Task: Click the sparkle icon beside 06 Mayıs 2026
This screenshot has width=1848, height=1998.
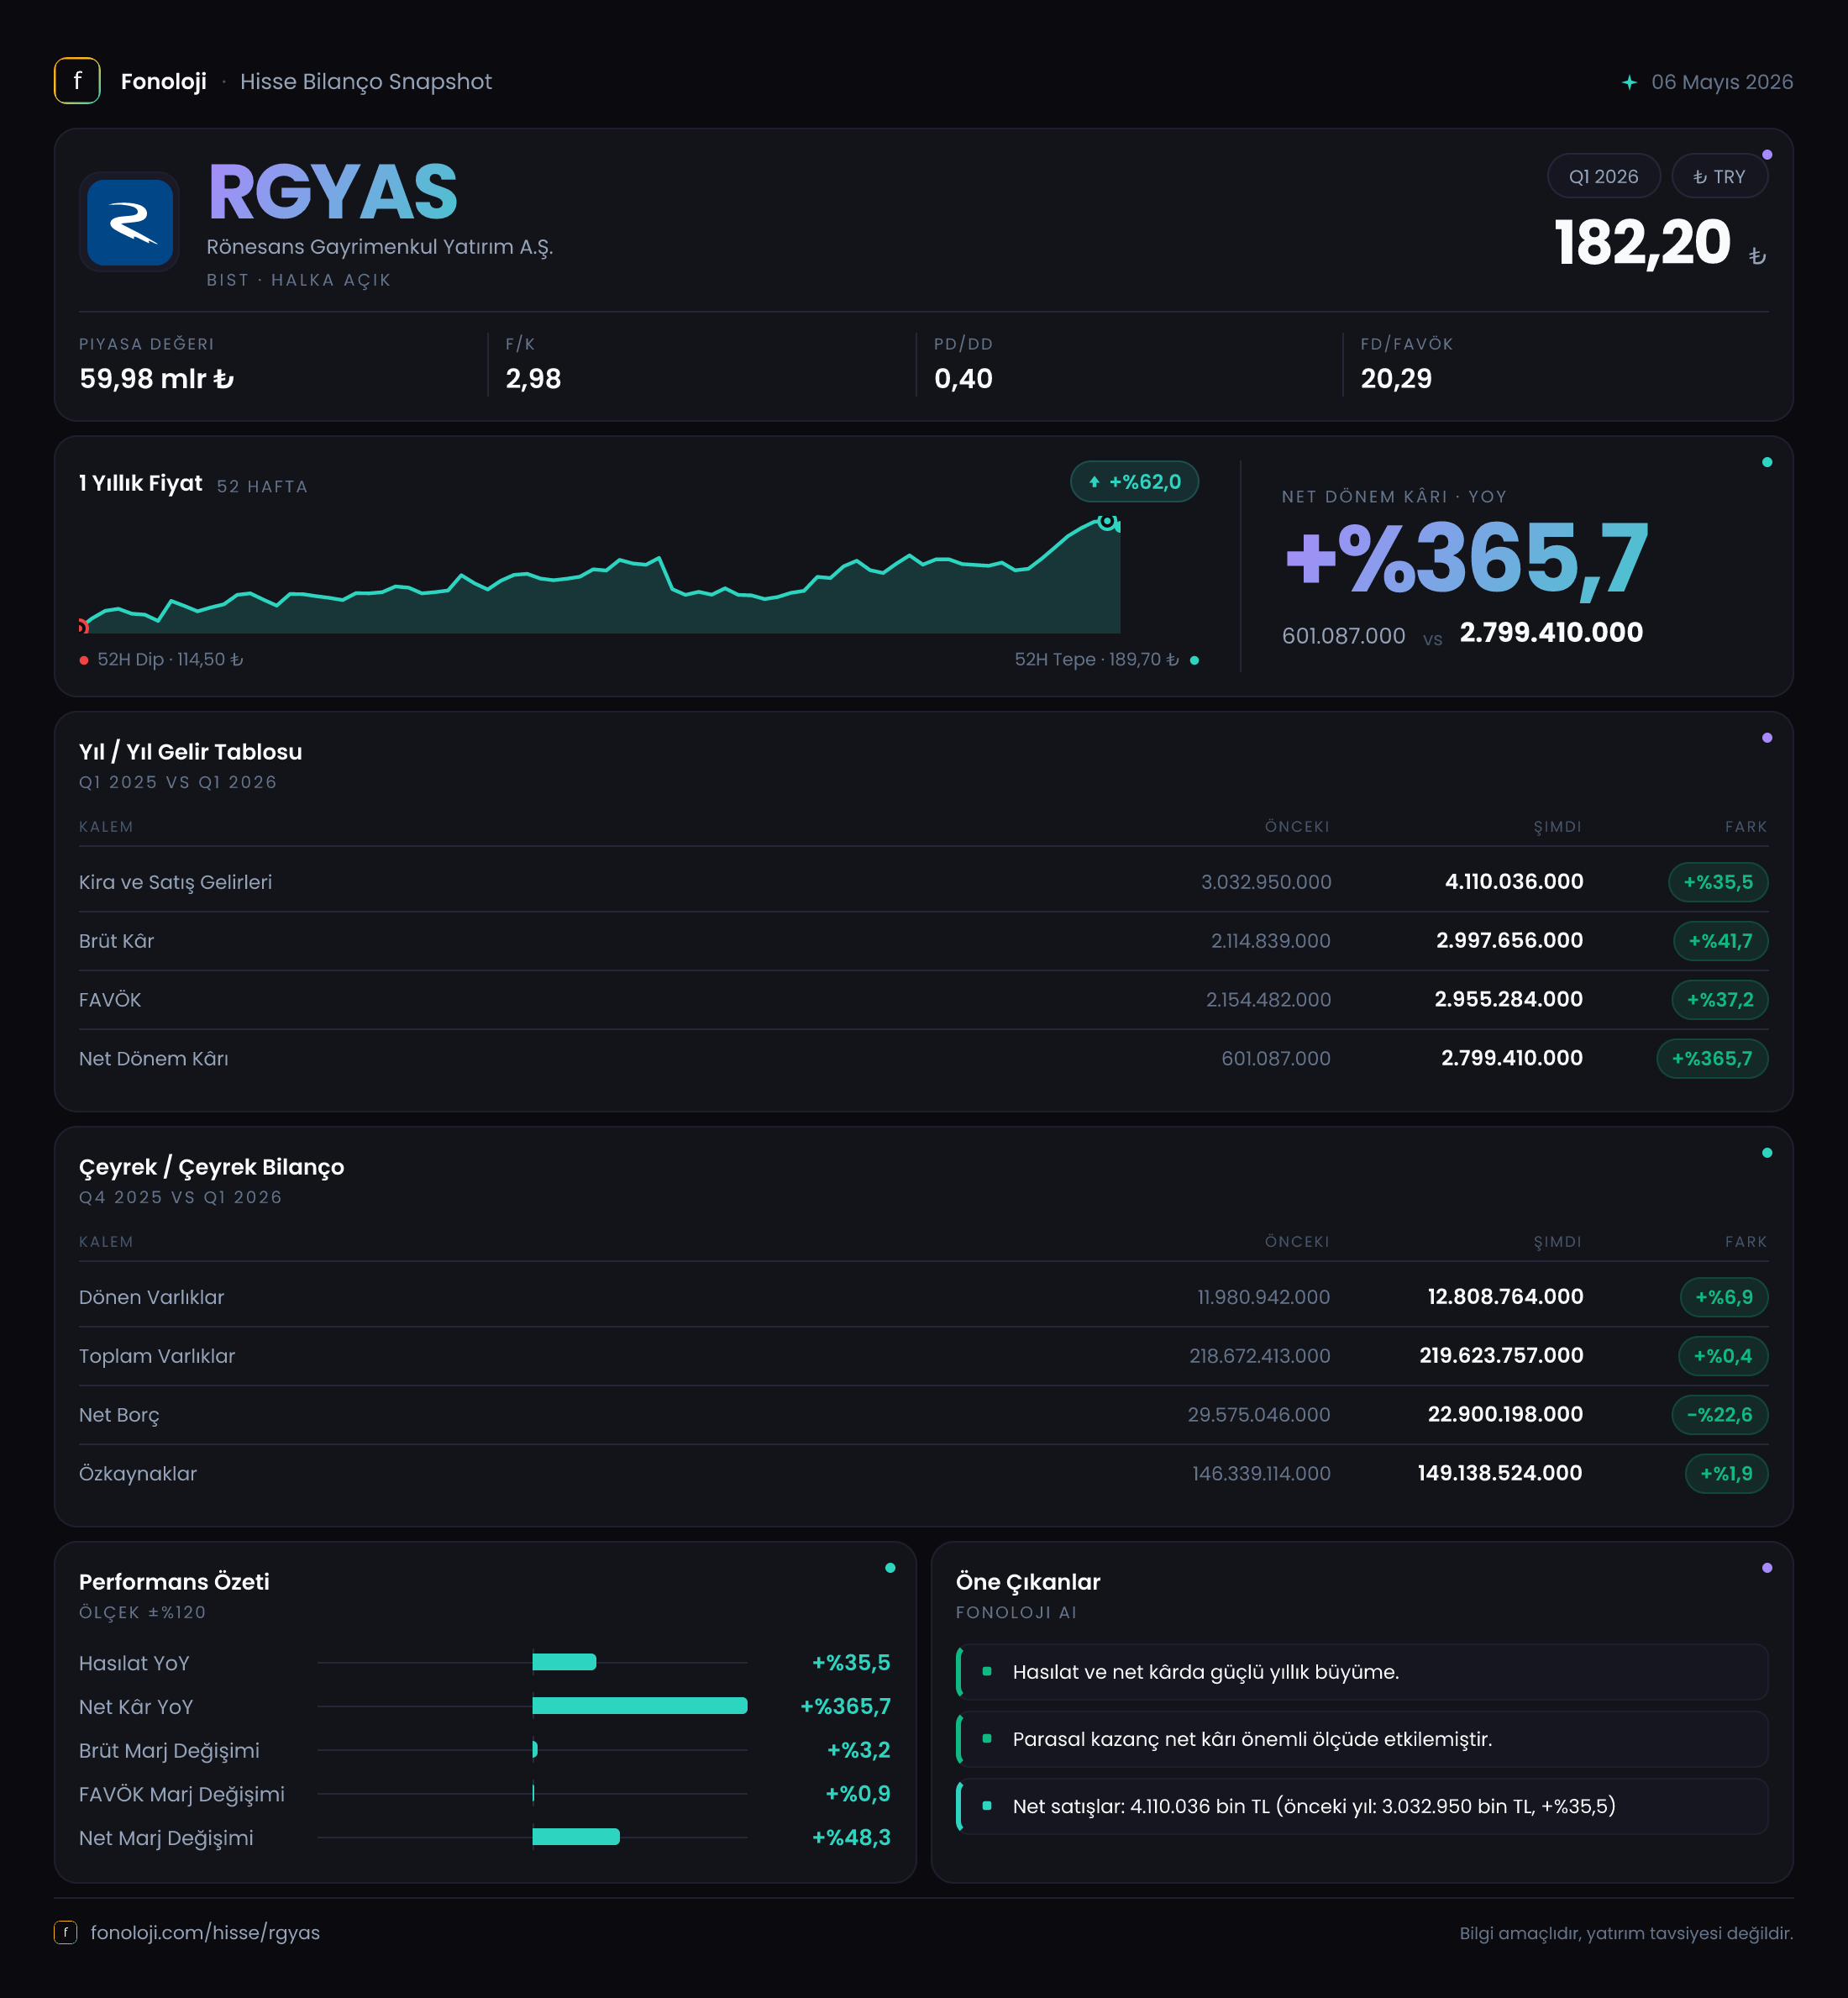Action: coord(1629,82)
